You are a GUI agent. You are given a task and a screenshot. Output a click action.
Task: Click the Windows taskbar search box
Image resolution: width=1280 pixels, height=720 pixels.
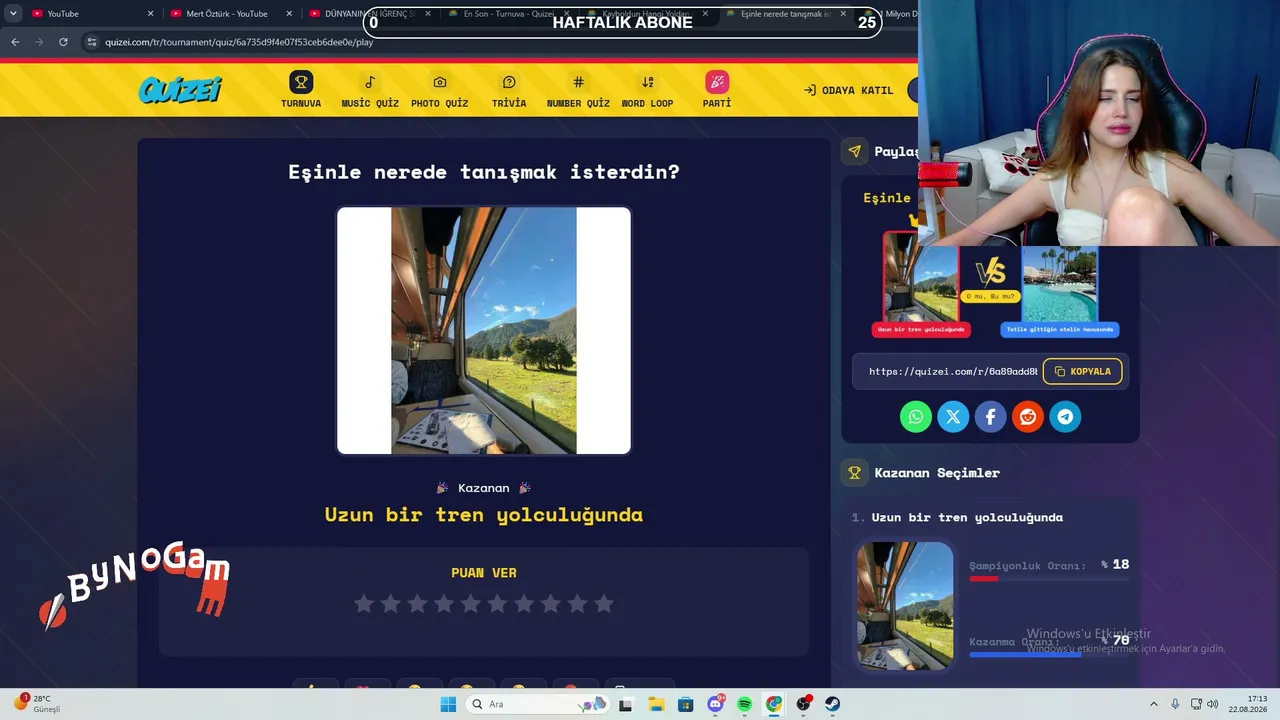click(538, 704)
